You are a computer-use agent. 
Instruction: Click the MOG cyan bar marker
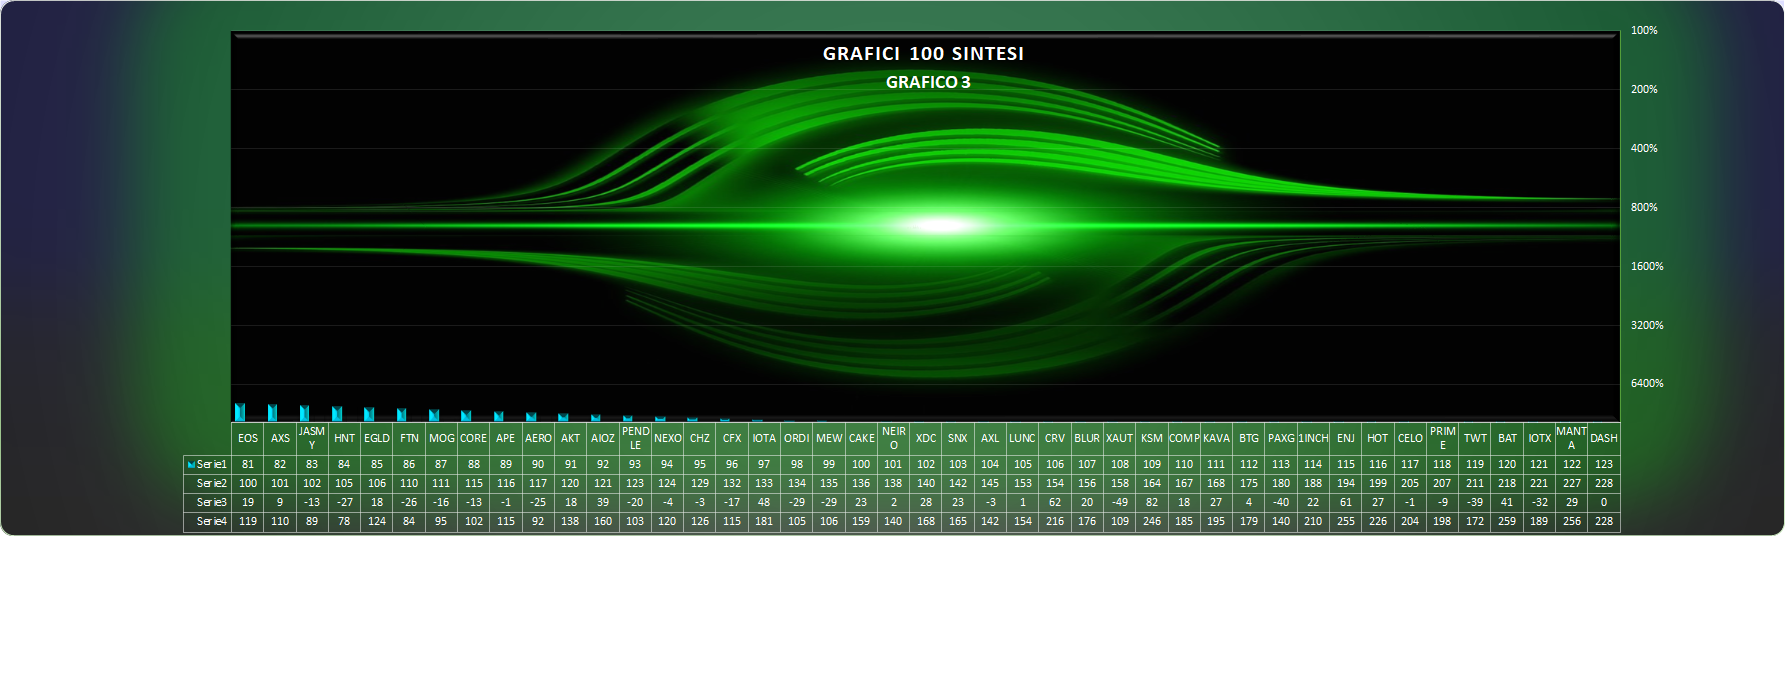(434, 415)
